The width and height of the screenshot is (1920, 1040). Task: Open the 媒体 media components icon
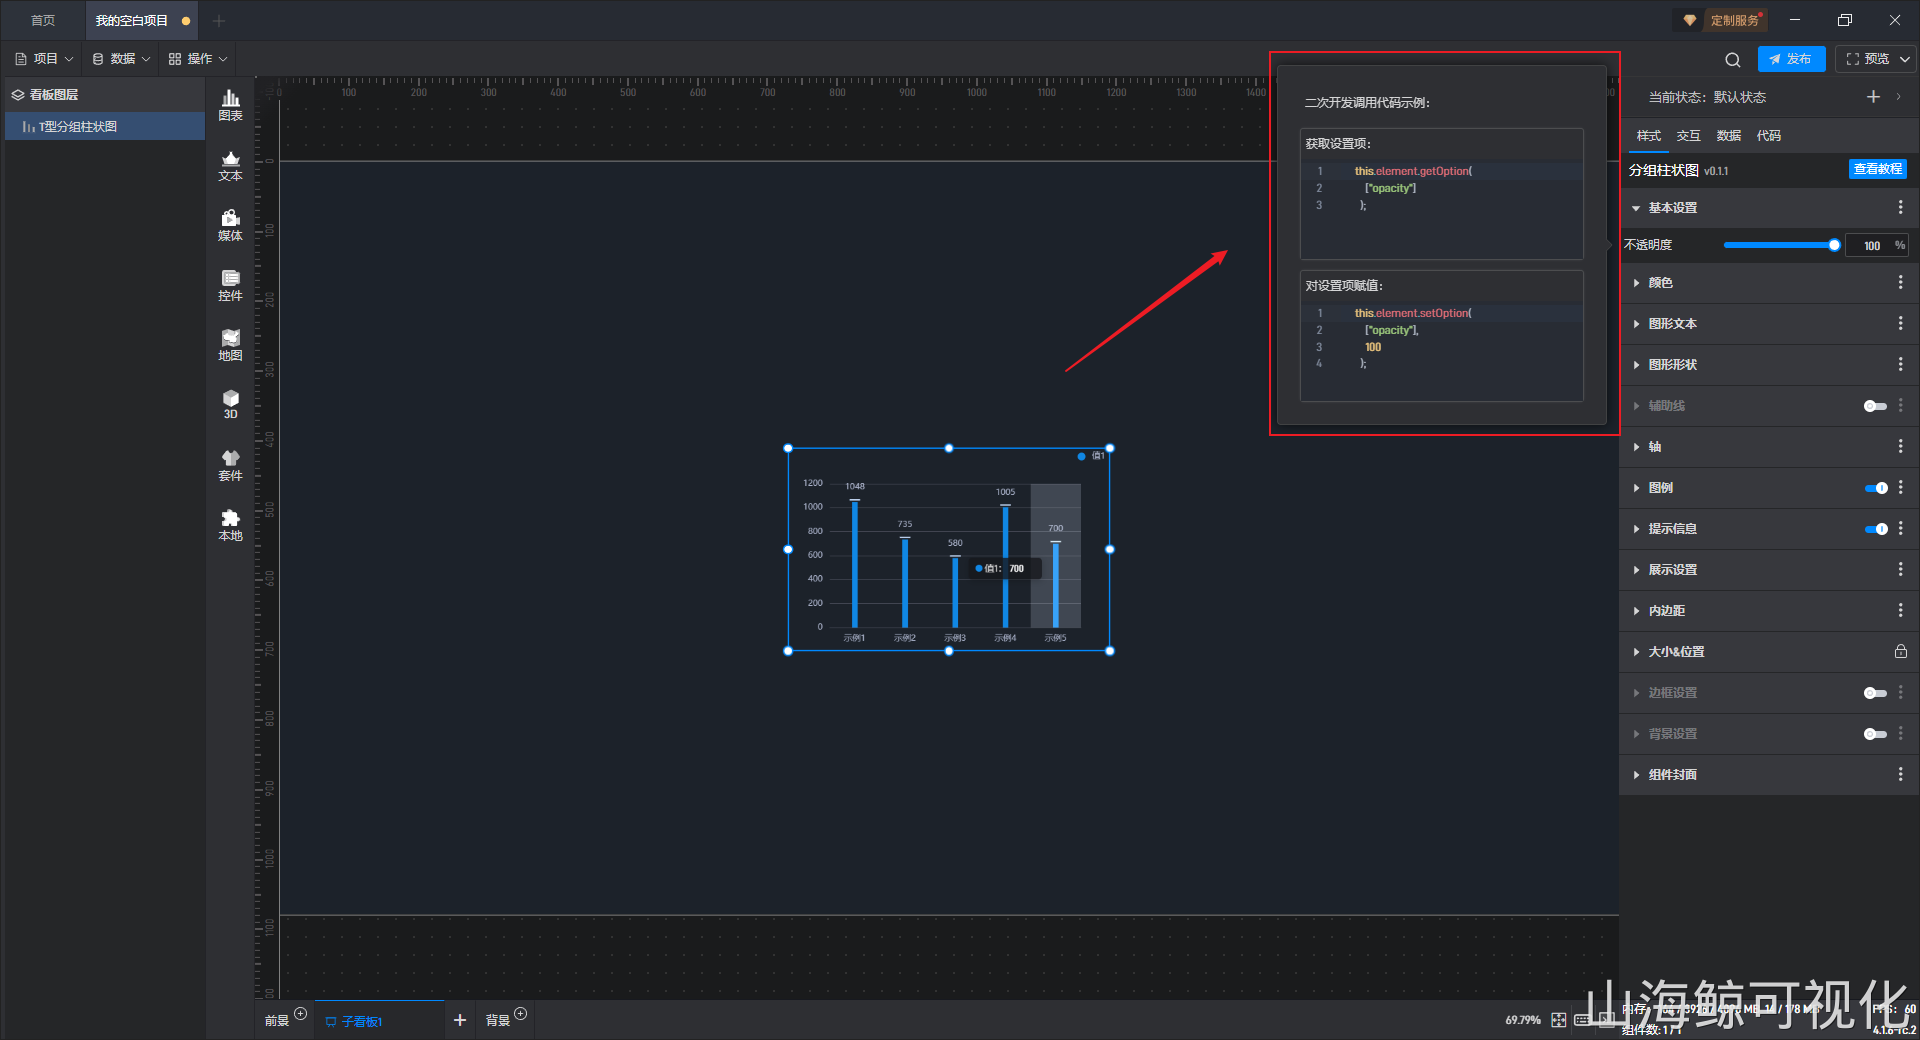tap(230, 225)
